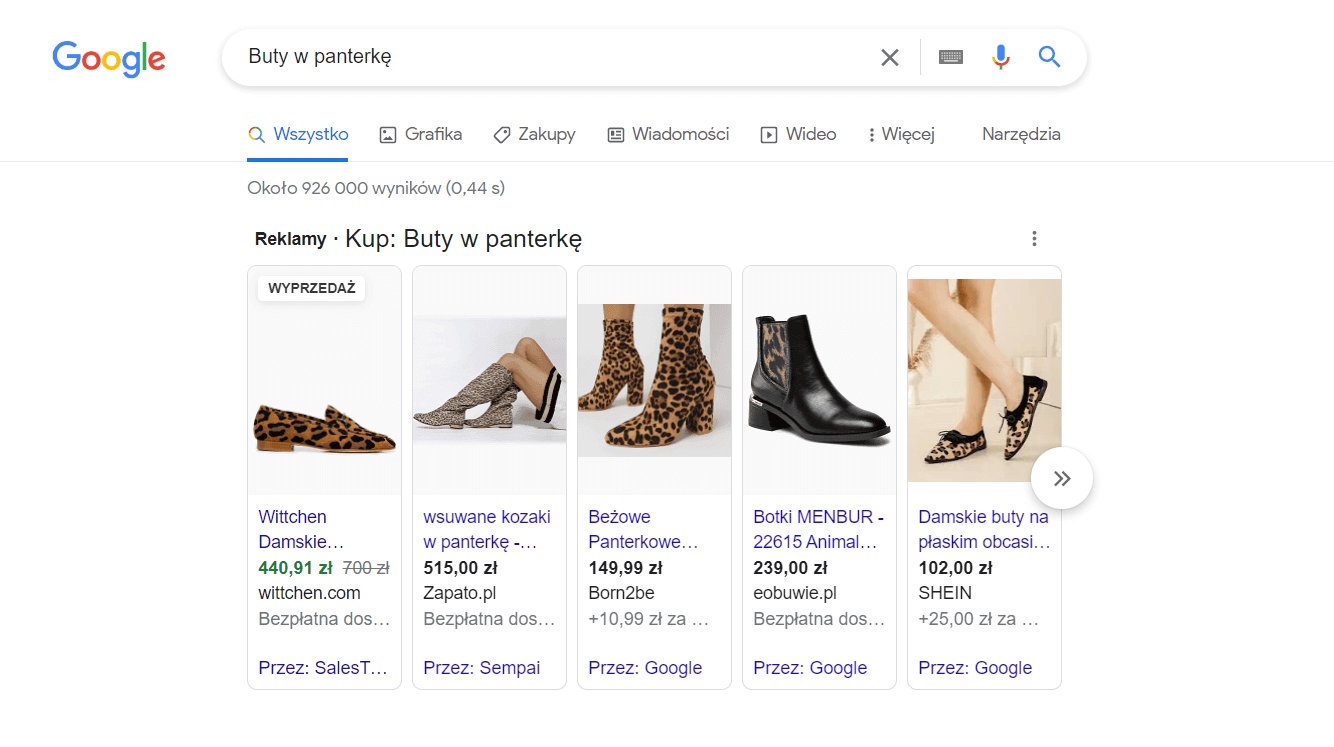Screen dimensions: 1334x747
Task: Click the 'Reklamy' label
Action: [x=290, y=239]
